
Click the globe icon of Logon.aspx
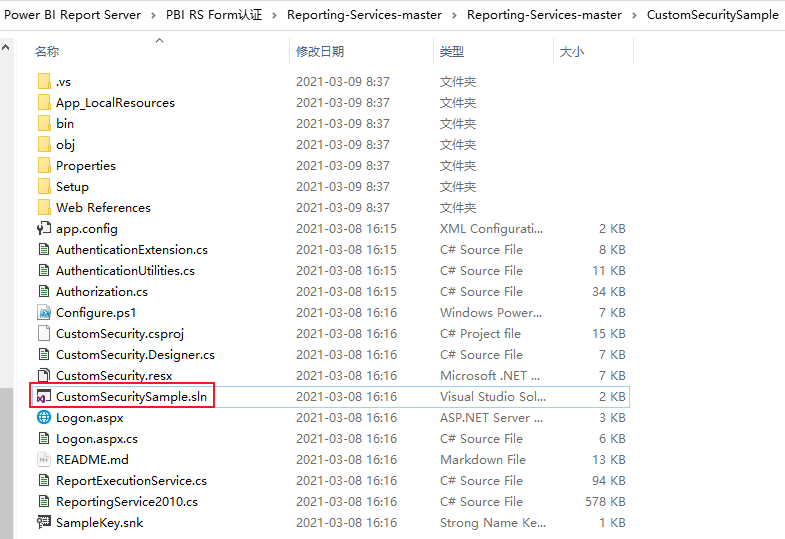point(44,417)
